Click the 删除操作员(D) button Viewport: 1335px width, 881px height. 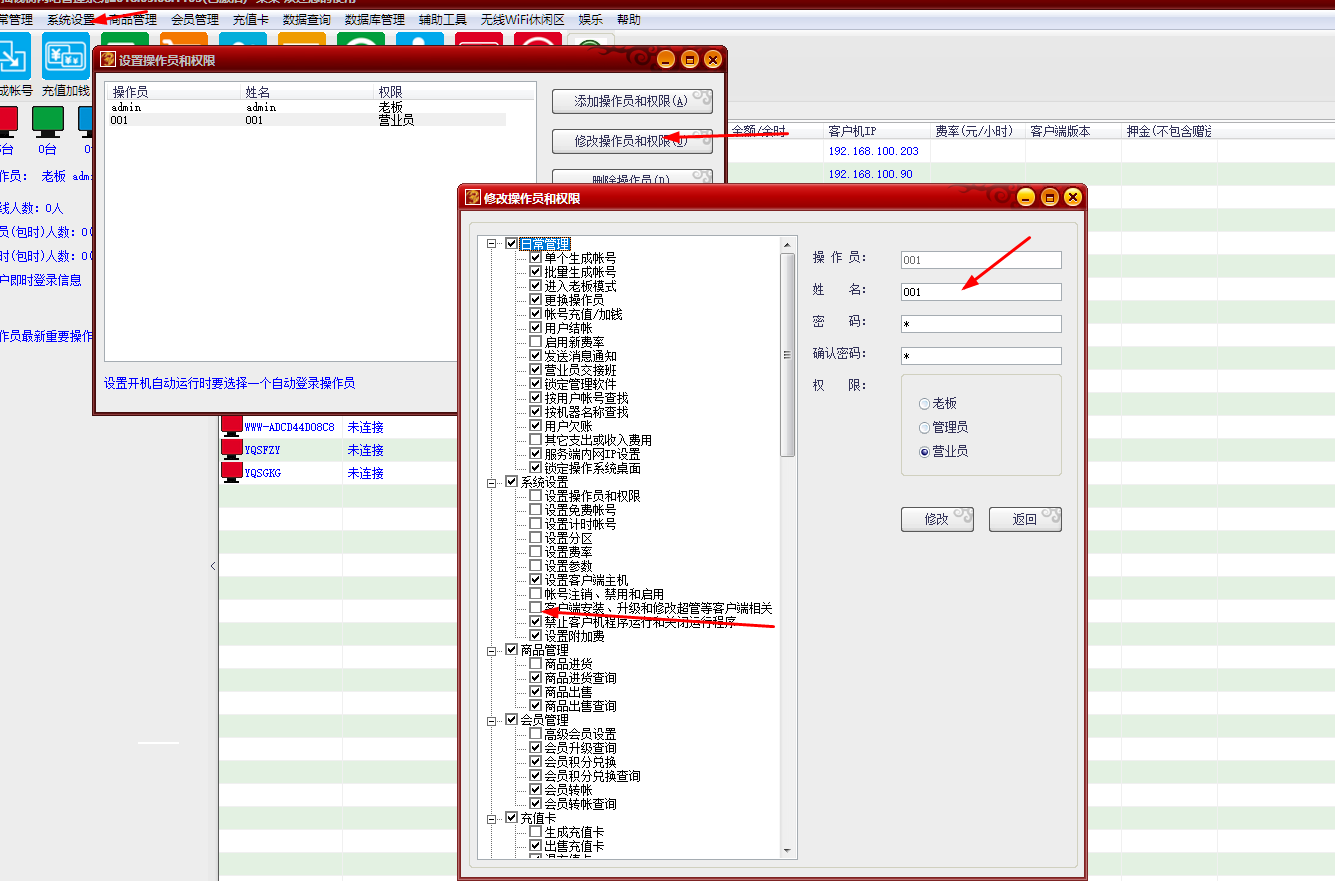632,178
